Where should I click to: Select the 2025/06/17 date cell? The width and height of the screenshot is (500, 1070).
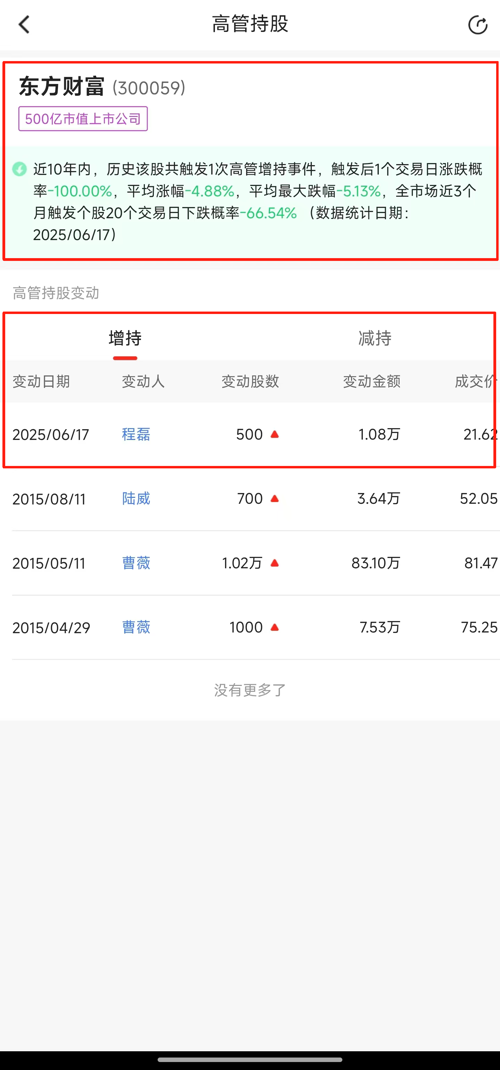tap(50, 435)
